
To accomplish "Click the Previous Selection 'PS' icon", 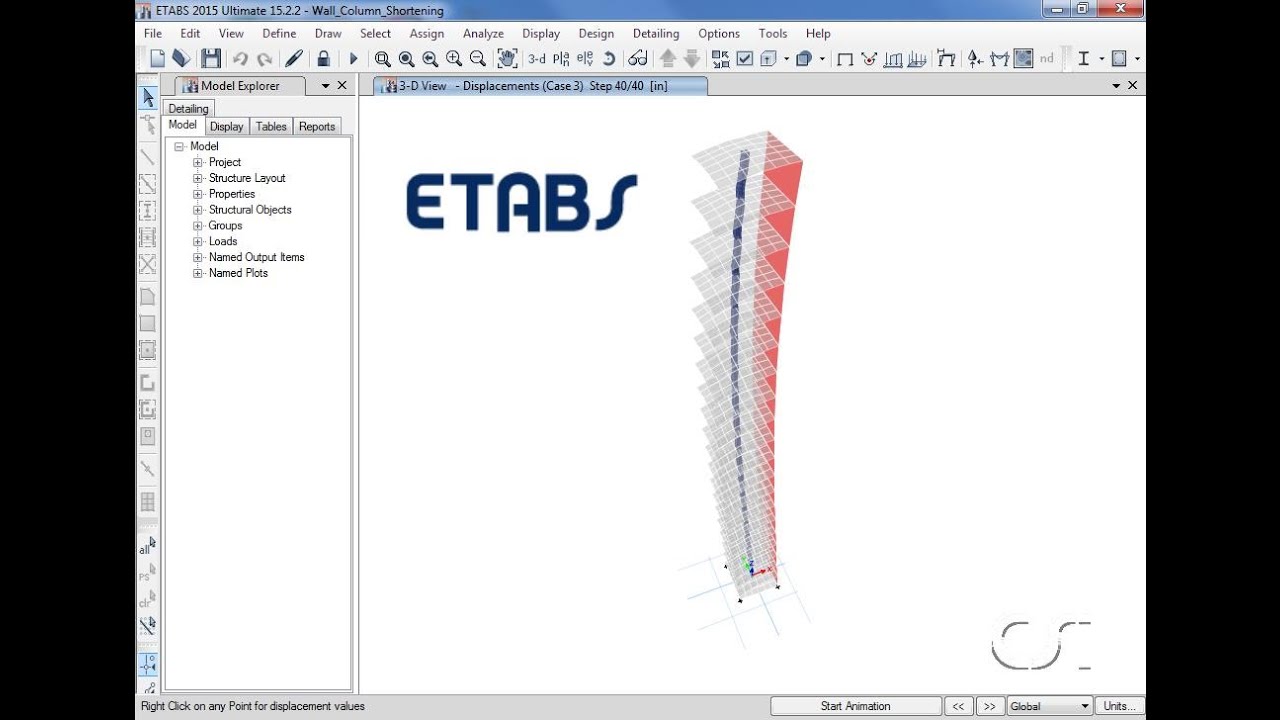I will (148, 573).
